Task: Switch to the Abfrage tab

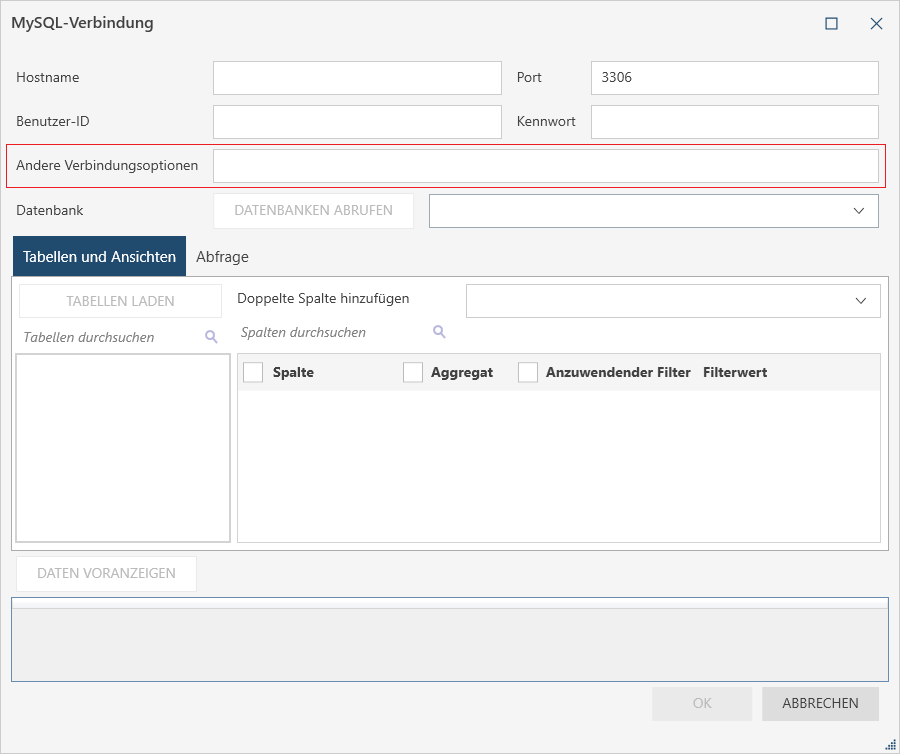Action: click(x=222, y=257)
